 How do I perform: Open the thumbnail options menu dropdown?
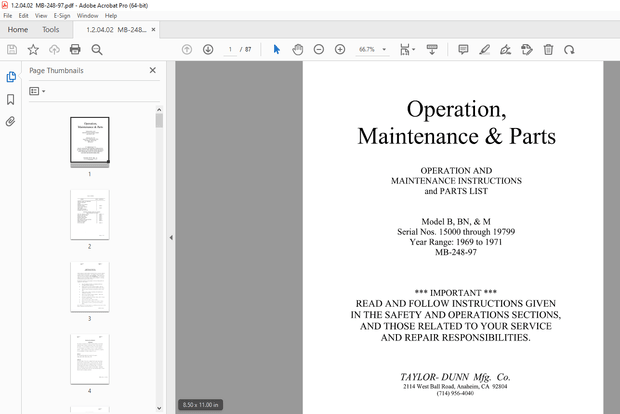pyautogui.click(x=37, y=91)
